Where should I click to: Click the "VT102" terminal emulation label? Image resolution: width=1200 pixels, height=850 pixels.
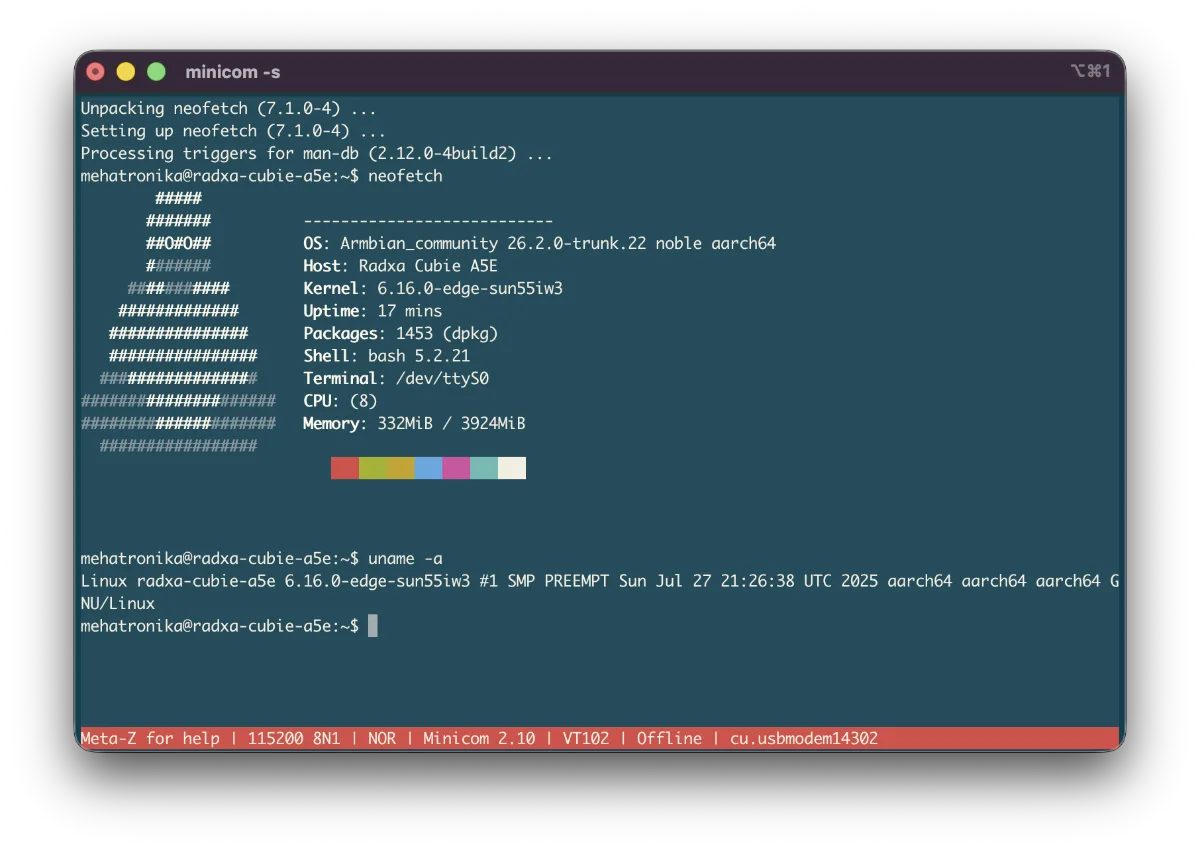click(x=586, y=738)
